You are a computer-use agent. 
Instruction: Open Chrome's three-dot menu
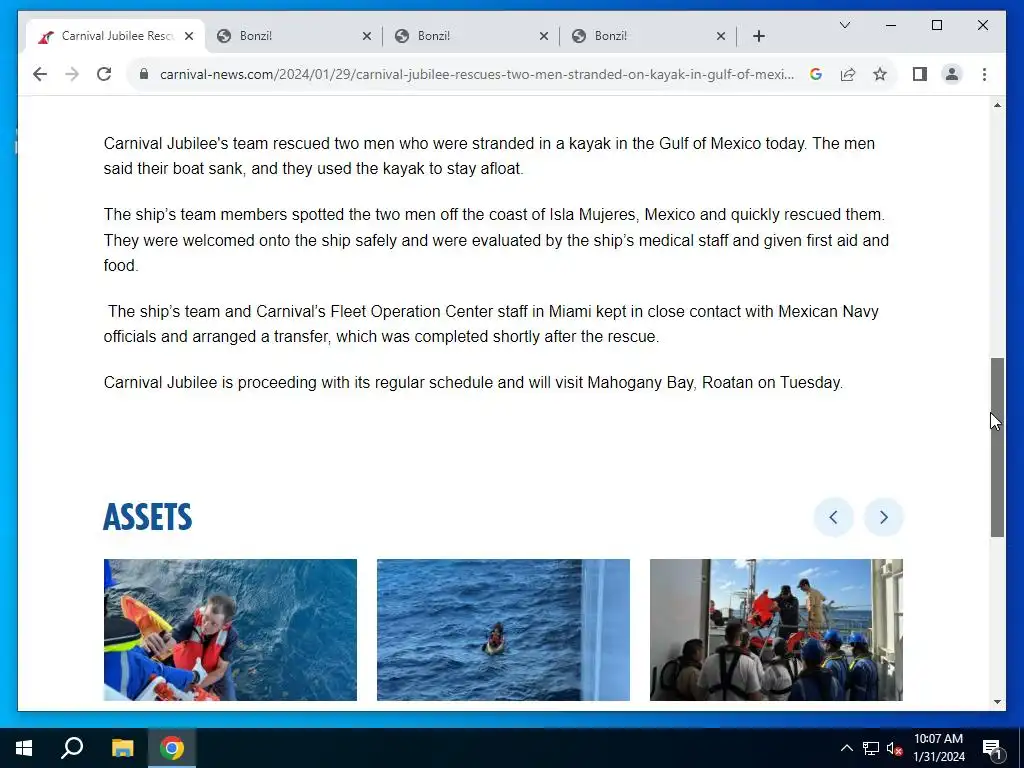point(984,74)
